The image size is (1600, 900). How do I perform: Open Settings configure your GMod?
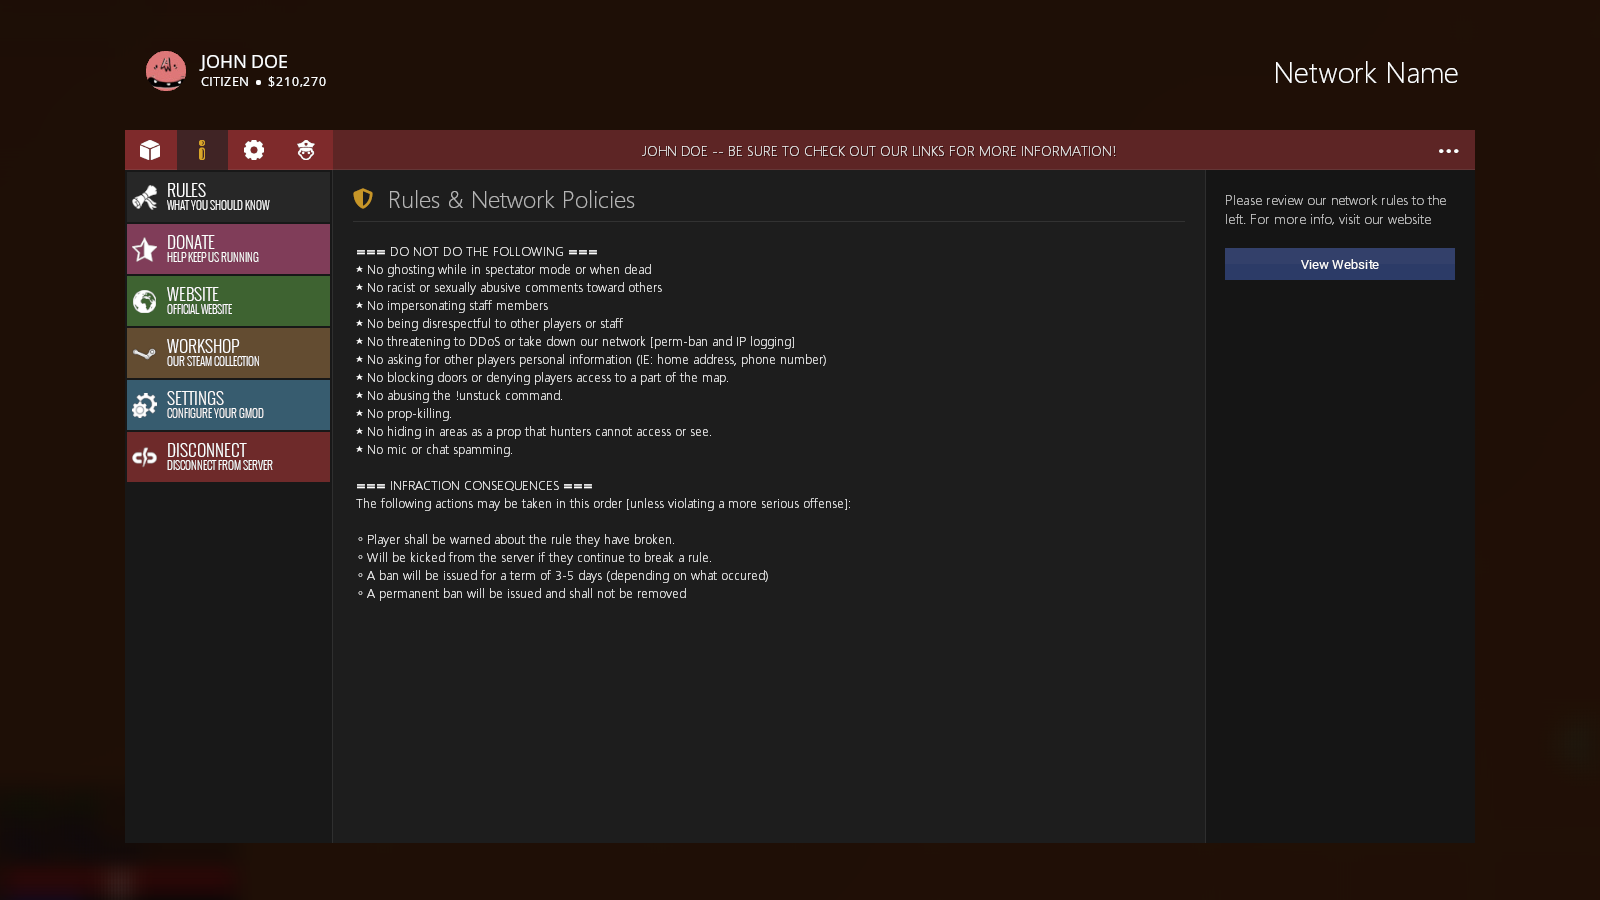[x=228, y=405]
